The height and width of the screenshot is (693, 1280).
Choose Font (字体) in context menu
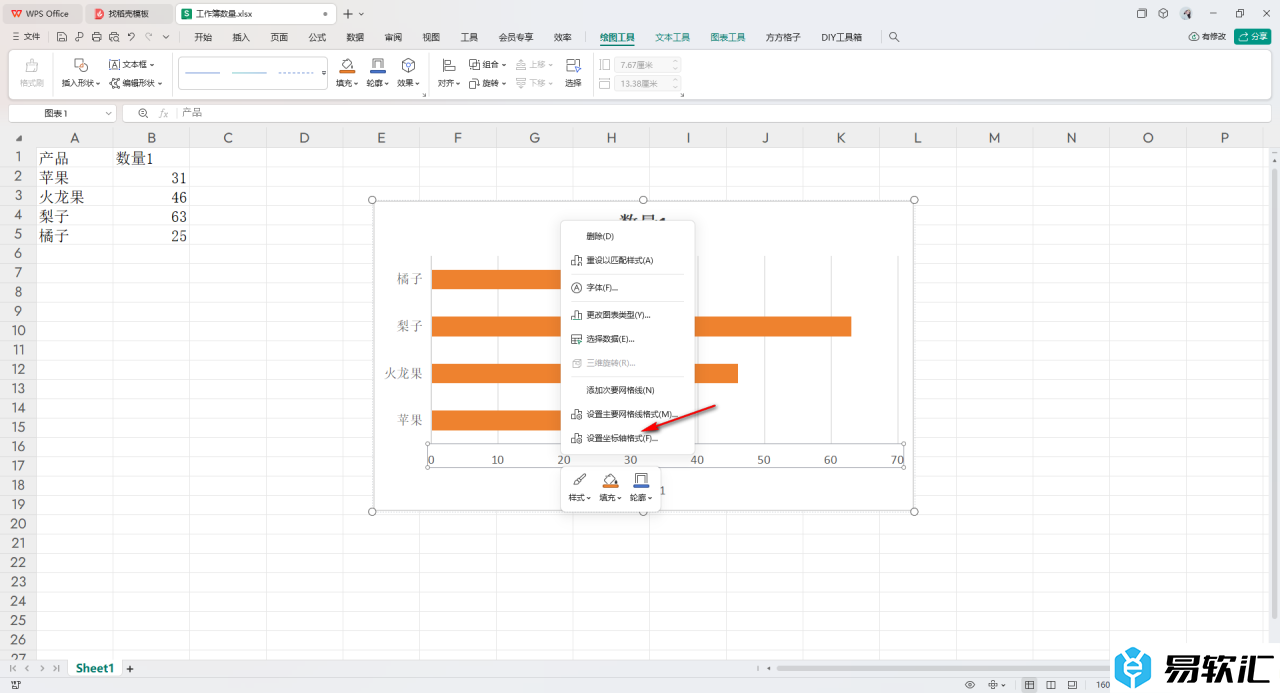coord(628,287)
